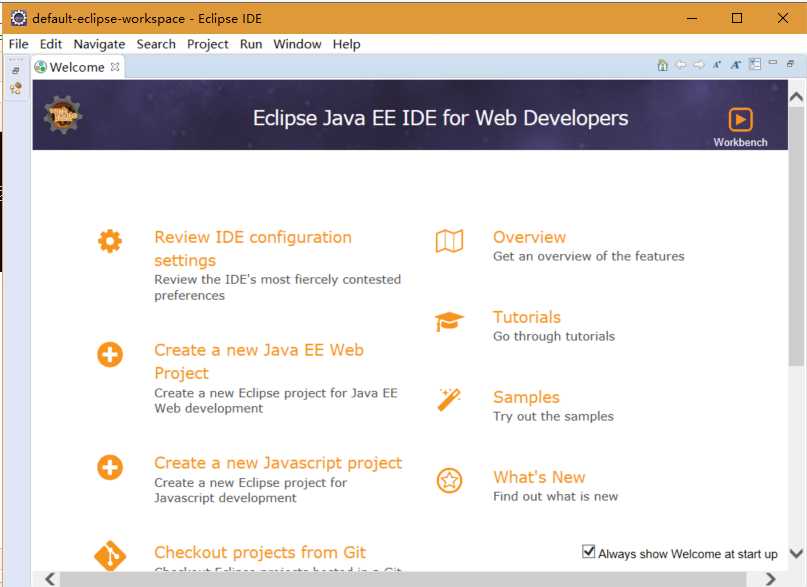Click the Restore icon in the left trim bar
807x587 pixels.
[x=16, y=70]
